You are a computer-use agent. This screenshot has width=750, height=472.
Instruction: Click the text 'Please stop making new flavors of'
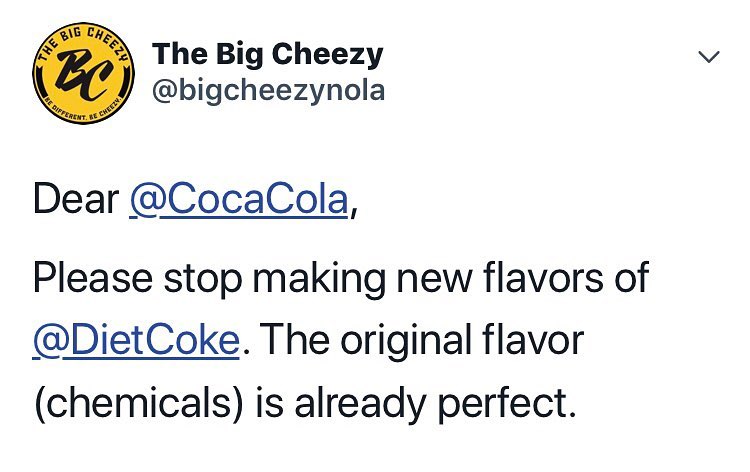coord(340,277)
